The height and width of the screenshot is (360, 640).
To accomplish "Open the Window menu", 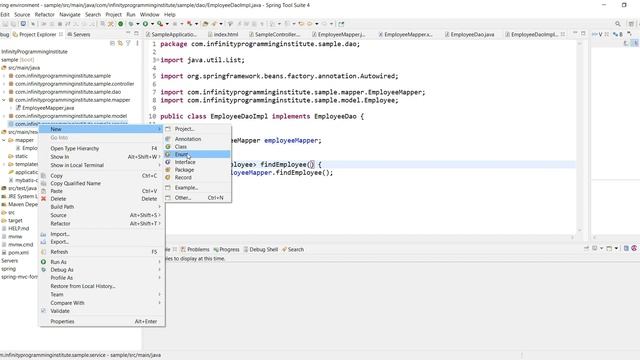I will 149,14.
